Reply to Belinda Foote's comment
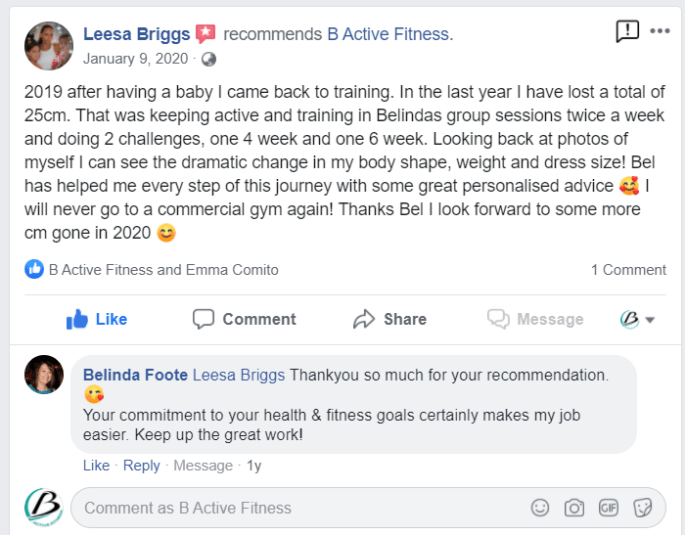The height and width of the screenshot is (535, 685). [141, 465]
